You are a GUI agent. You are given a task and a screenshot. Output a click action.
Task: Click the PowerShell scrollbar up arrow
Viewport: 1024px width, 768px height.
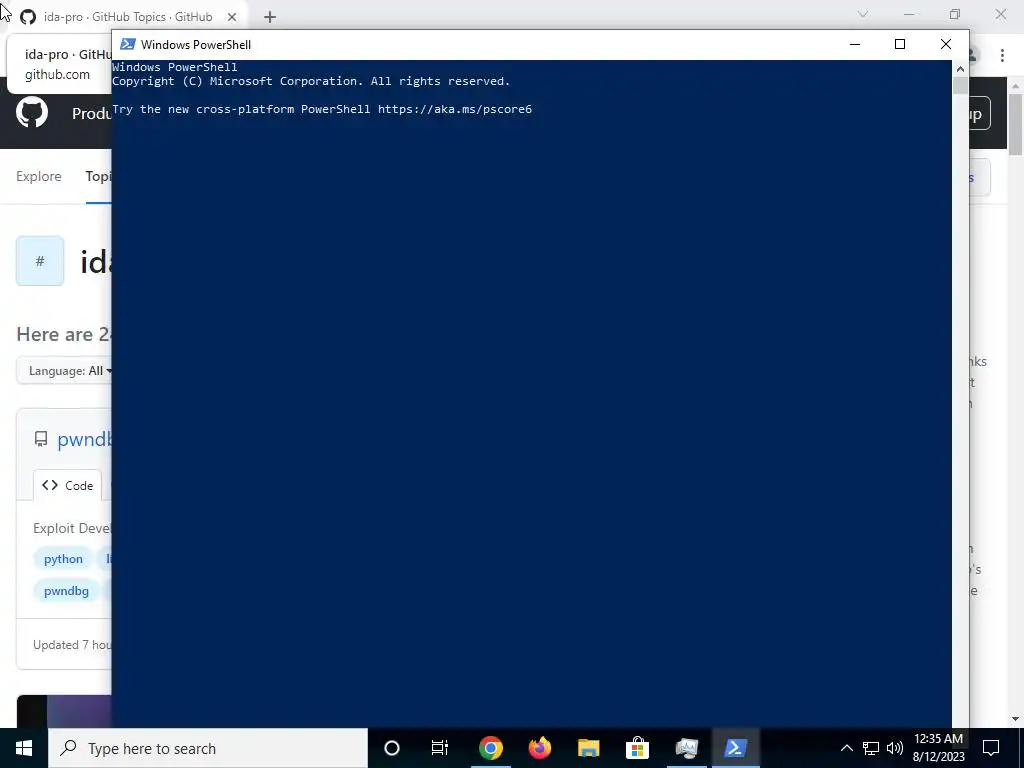pyautogui.click(x=960, y=69)
